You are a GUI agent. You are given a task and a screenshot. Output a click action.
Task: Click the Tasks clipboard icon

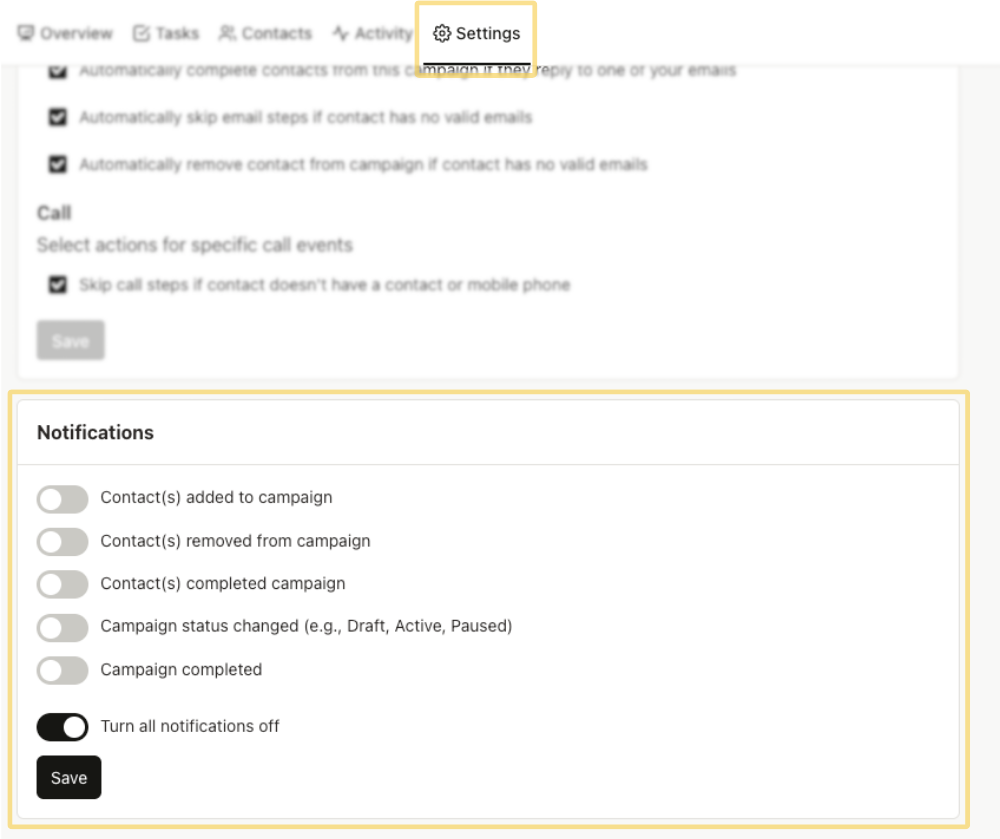(x=142, y=33)
